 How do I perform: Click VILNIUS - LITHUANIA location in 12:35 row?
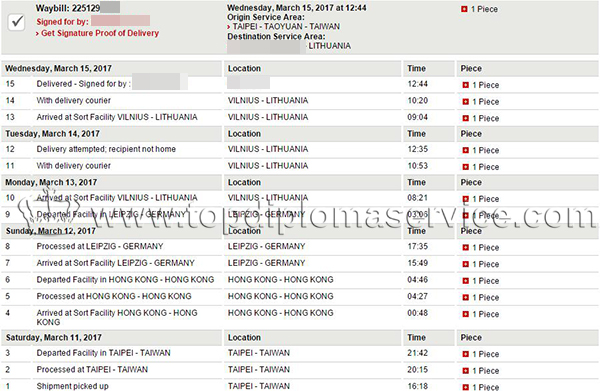tap(268, 149)
